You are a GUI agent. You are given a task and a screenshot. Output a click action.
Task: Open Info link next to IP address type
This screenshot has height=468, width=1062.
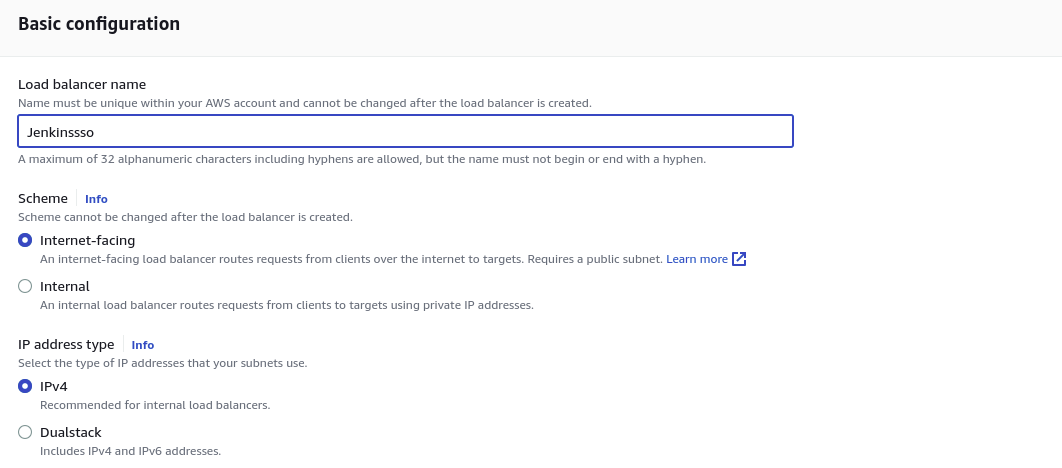[143, 345]
